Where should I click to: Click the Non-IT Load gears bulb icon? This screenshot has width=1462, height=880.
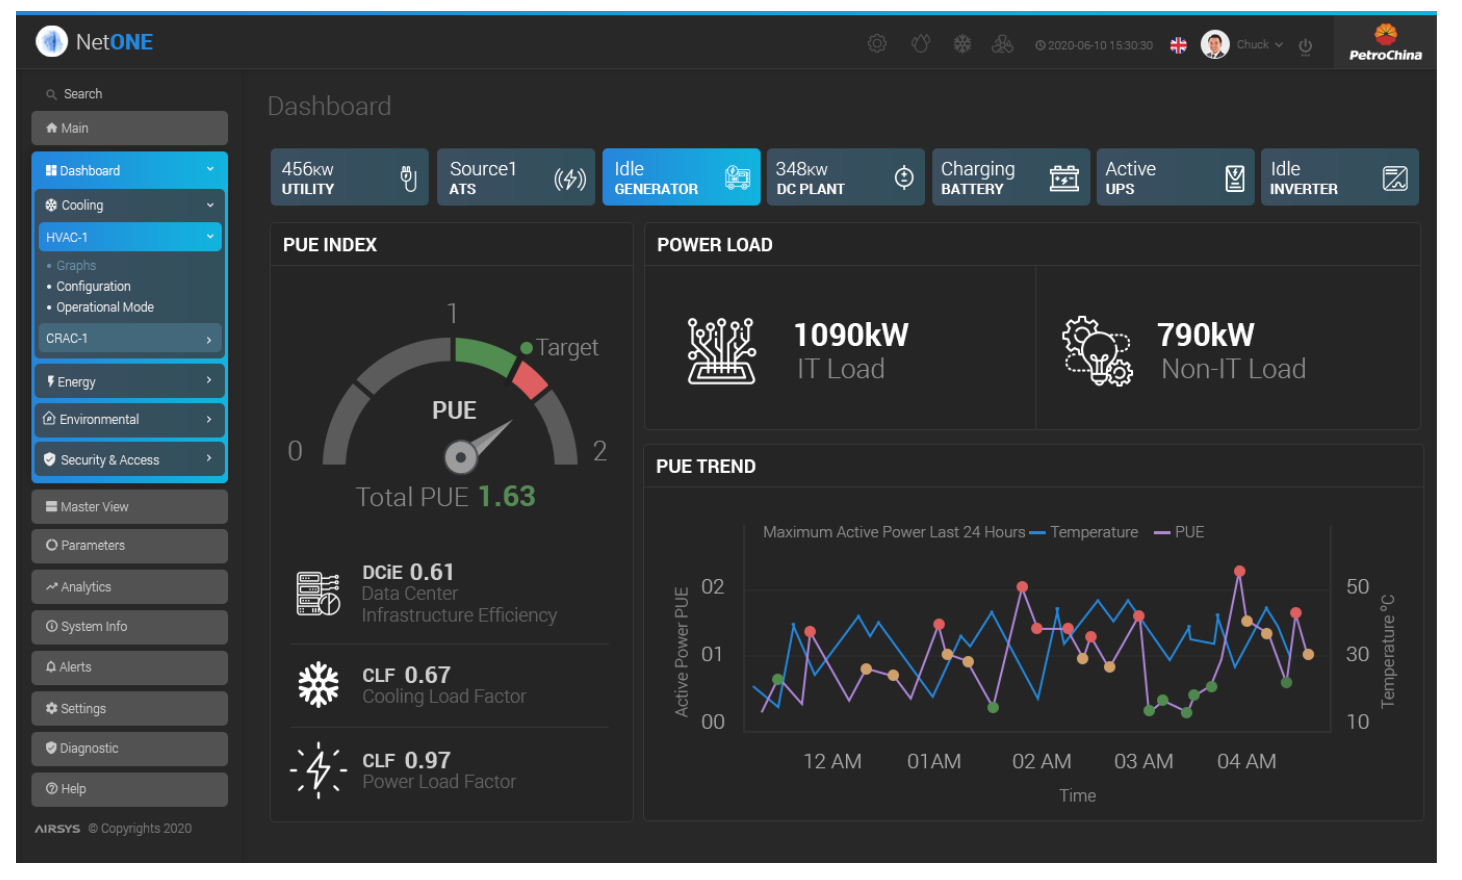click(1096, 351)
